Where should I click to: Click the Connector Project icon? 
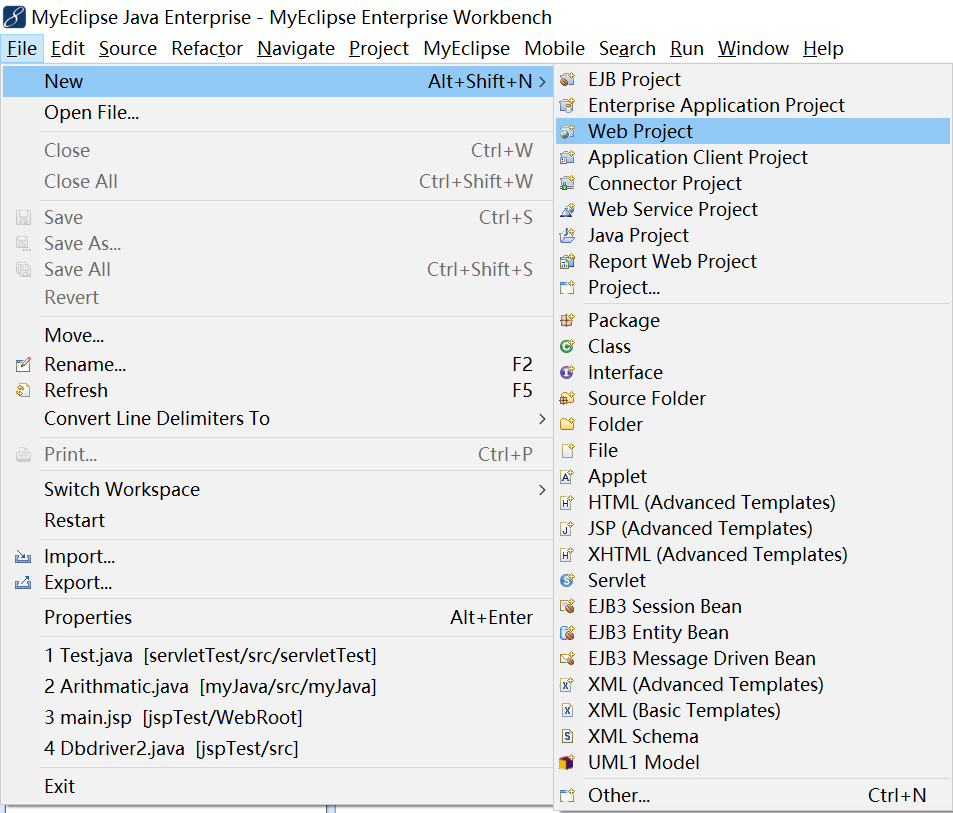(567, 184)
